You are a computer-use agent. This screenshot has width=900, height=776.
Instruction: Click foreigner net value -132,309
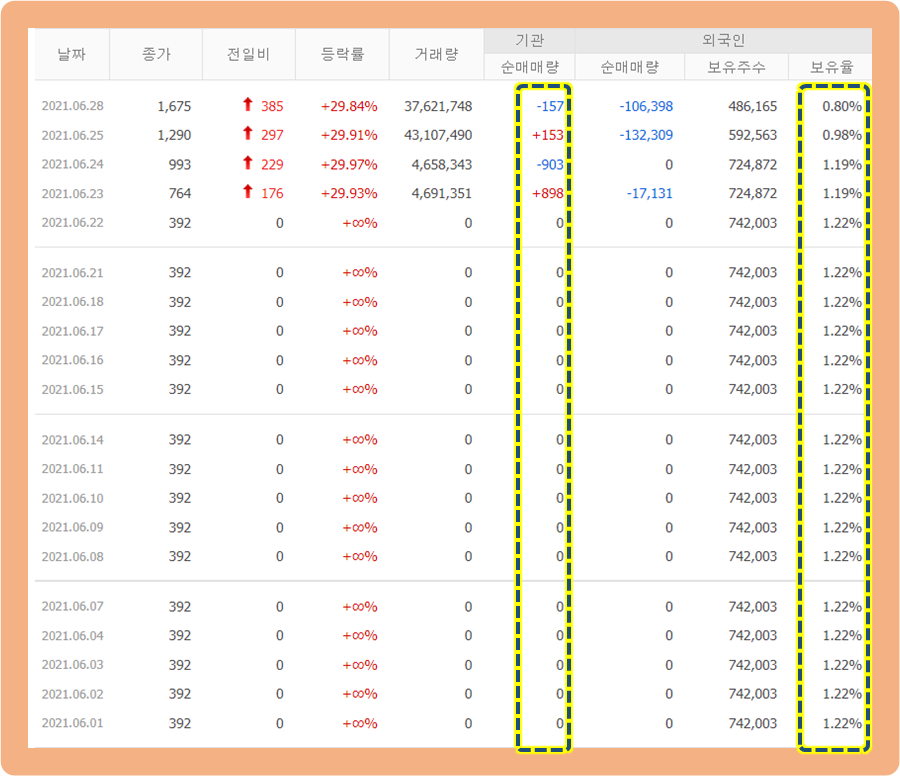(646, 135)
